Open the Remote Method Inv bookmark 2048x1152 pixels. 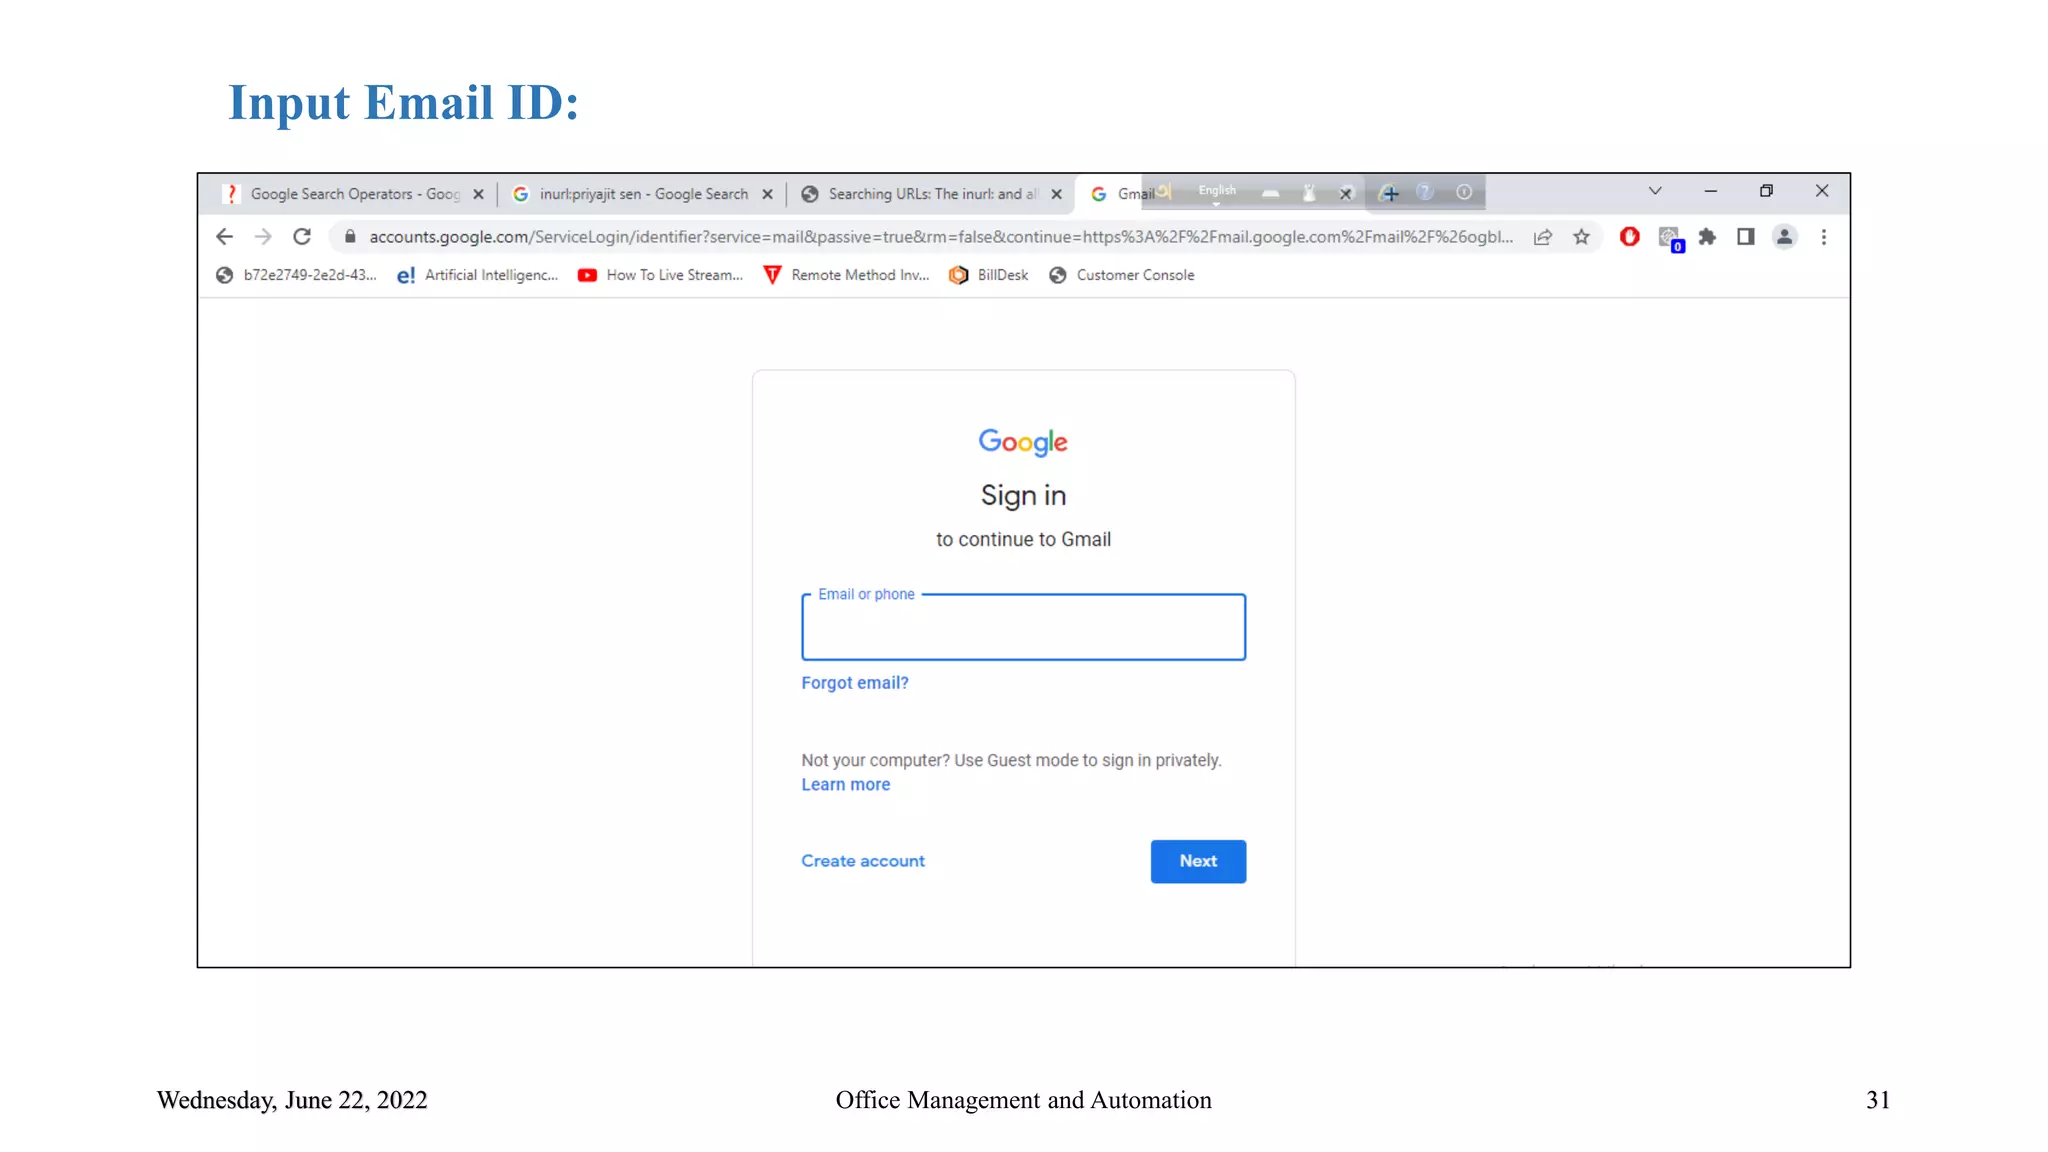coord(846,275)
